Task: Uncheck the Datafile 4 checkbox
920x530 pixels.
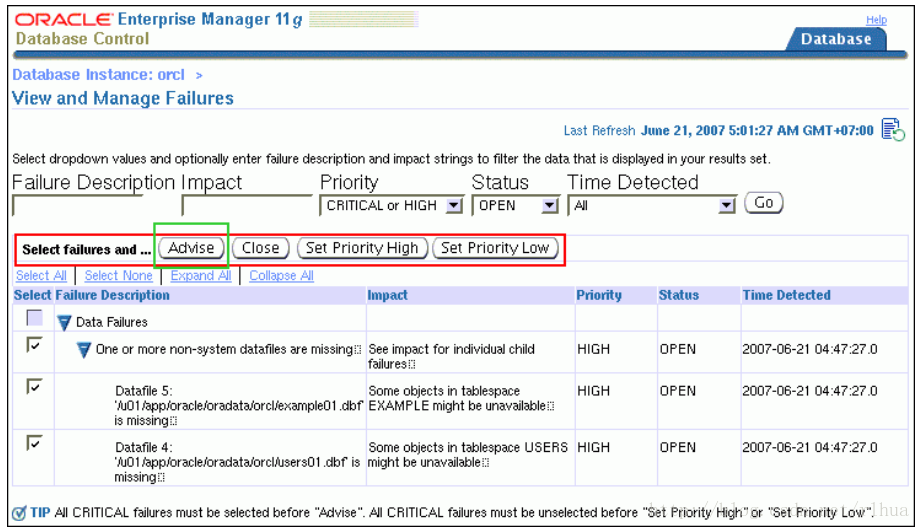Action: point(35,443)
